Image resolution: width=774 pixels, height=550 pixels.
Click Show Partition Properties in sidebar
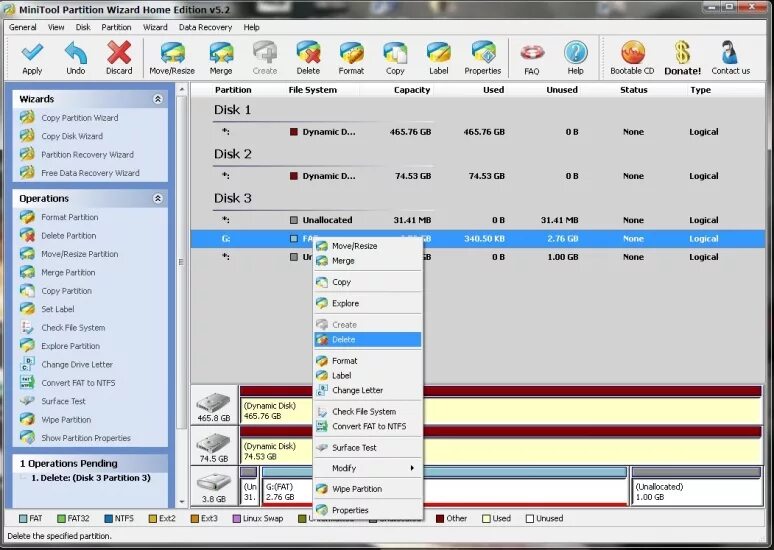[x=86, y=438]
